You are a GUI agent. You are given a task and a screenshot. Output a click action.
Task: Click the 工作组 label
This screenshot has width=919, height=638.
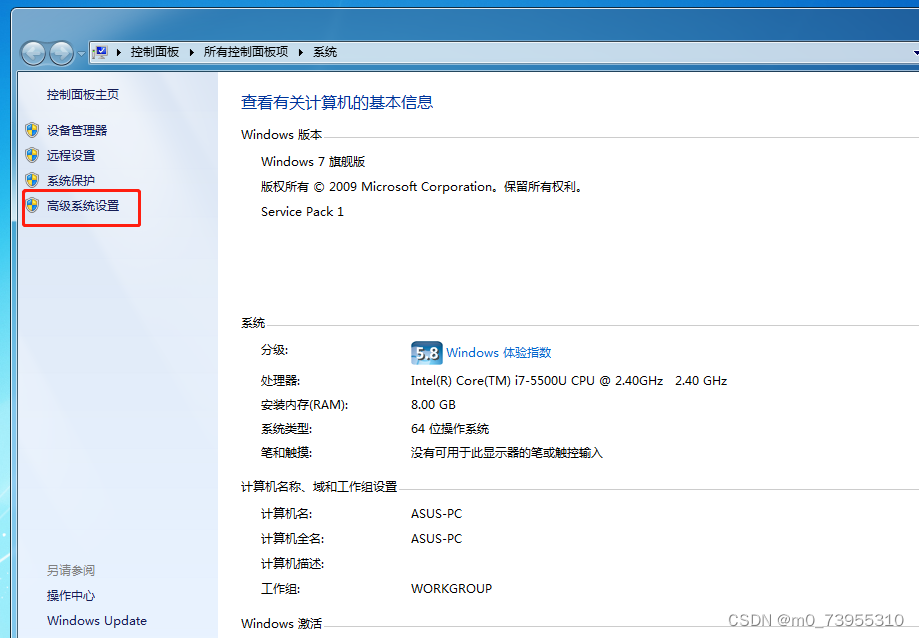click(281, 589)
